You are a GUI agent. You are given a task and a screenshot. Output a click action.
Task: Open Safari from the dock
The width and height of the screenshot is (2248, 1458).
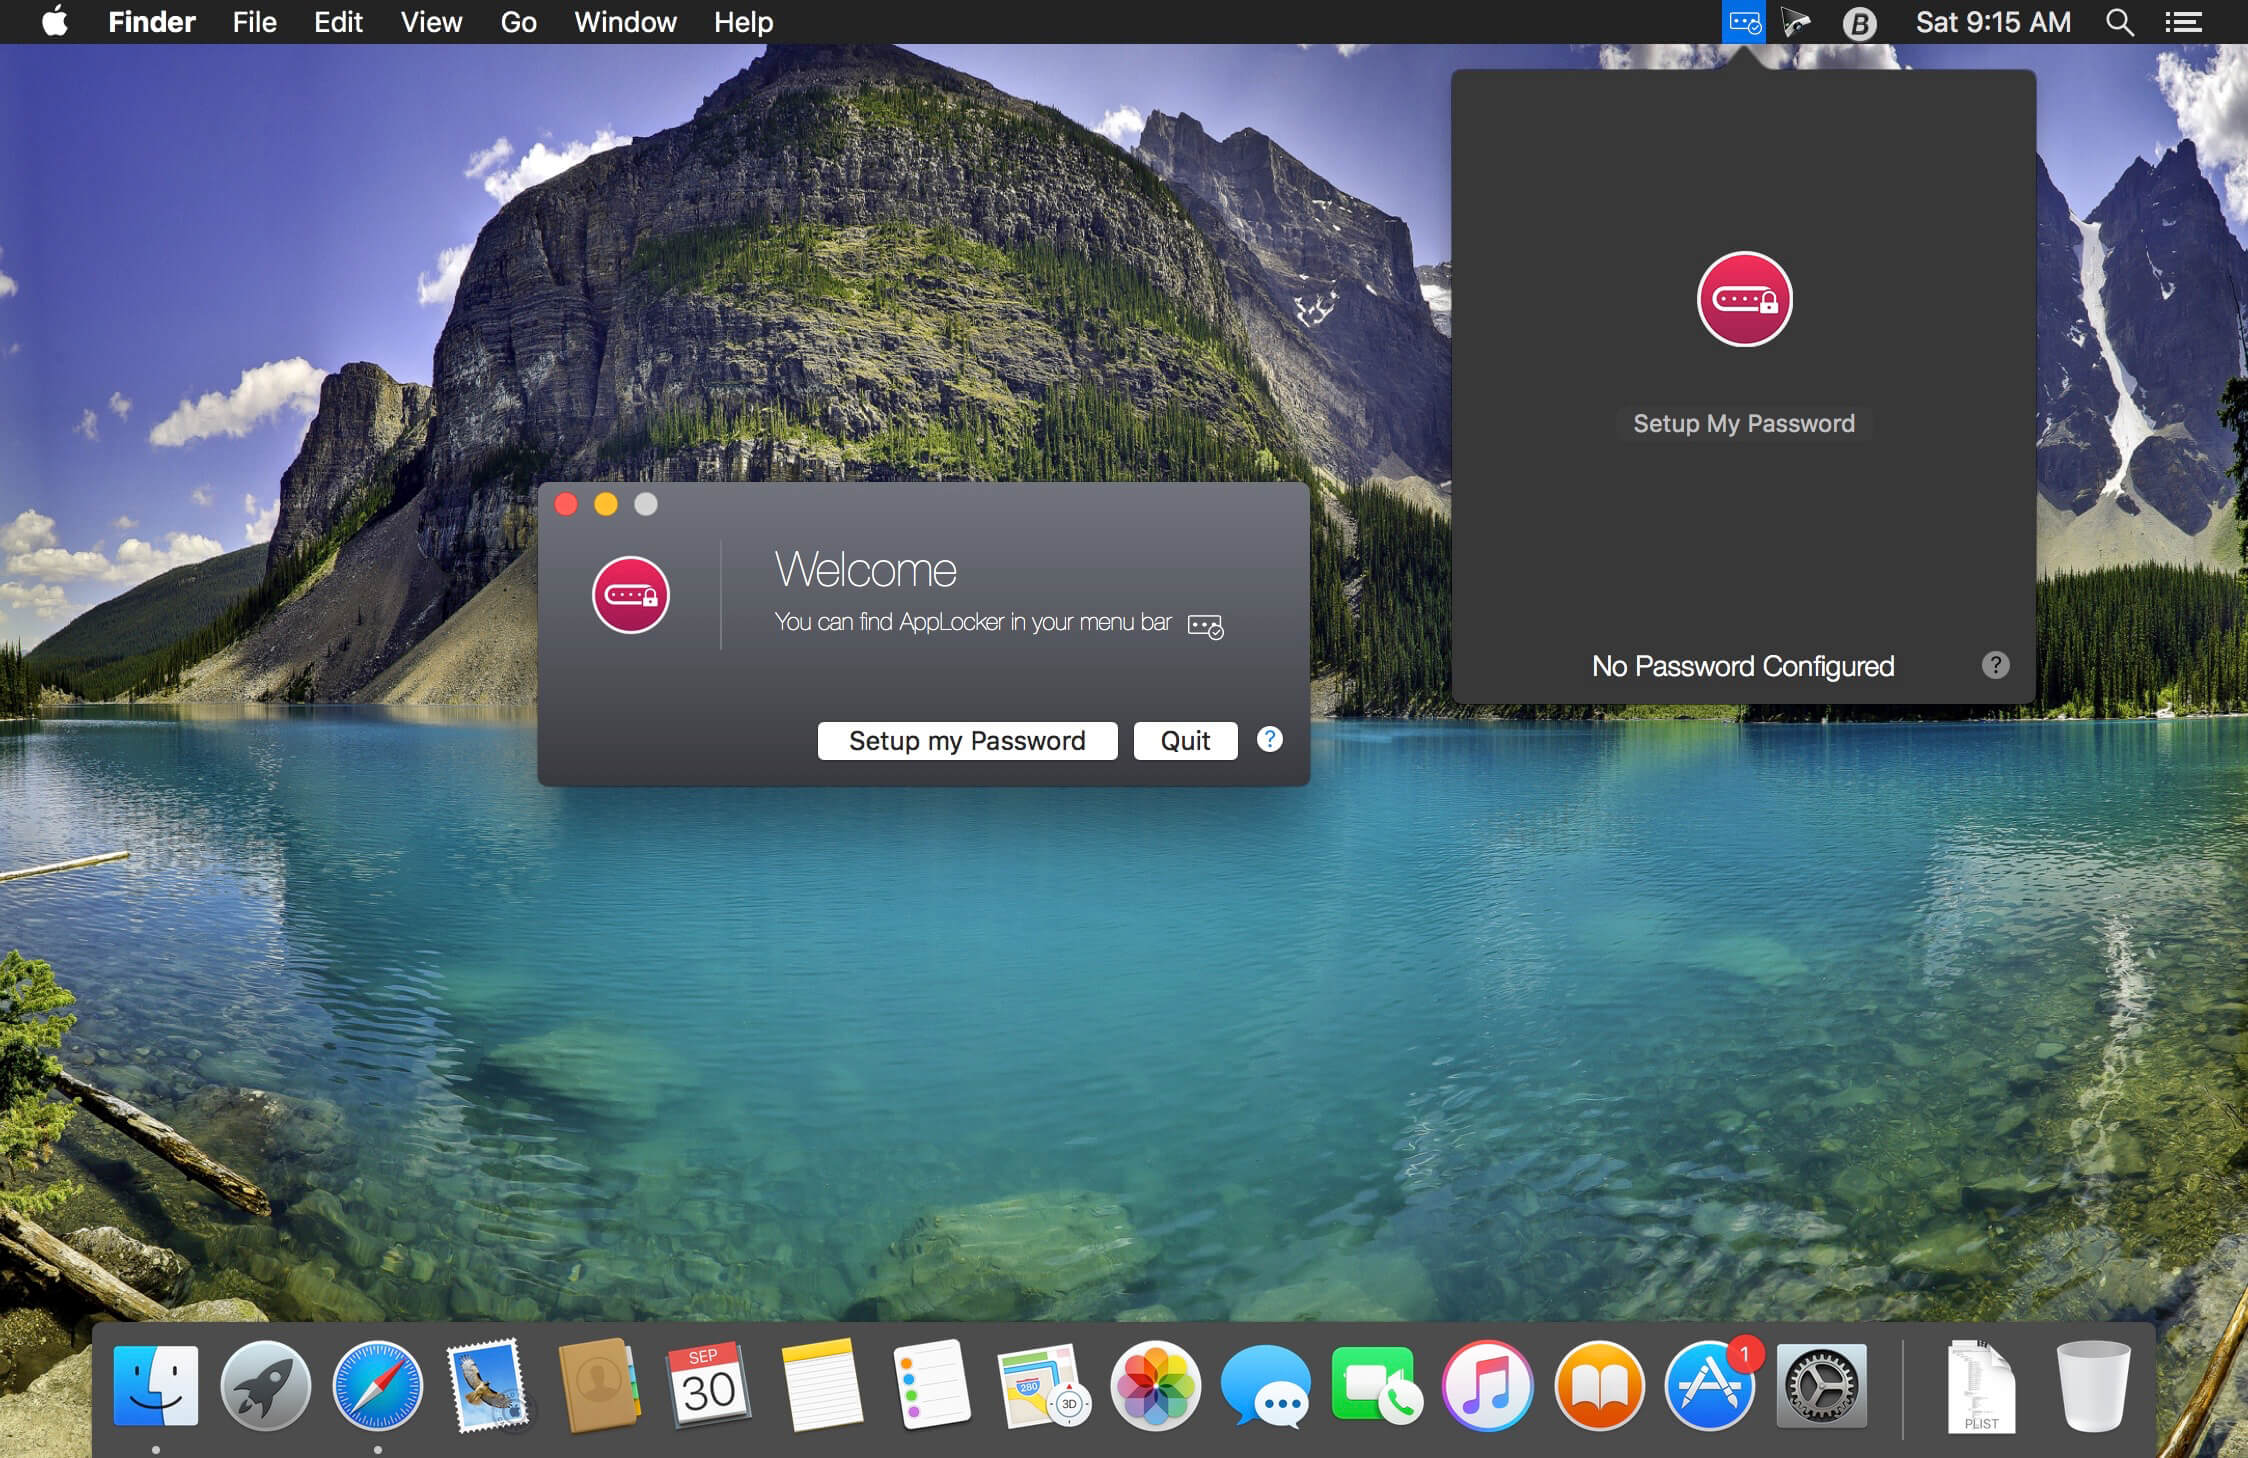(377, 1386)
